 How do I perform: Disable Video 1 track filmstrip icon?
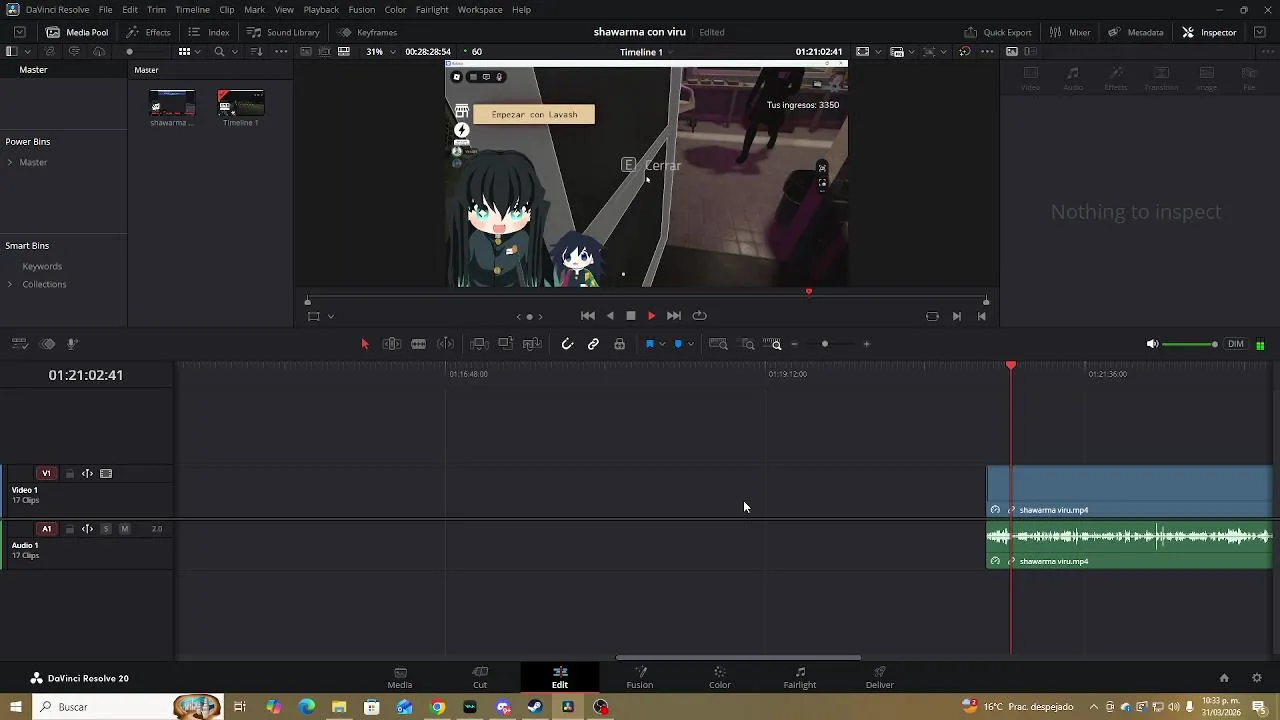click(106, 474)
